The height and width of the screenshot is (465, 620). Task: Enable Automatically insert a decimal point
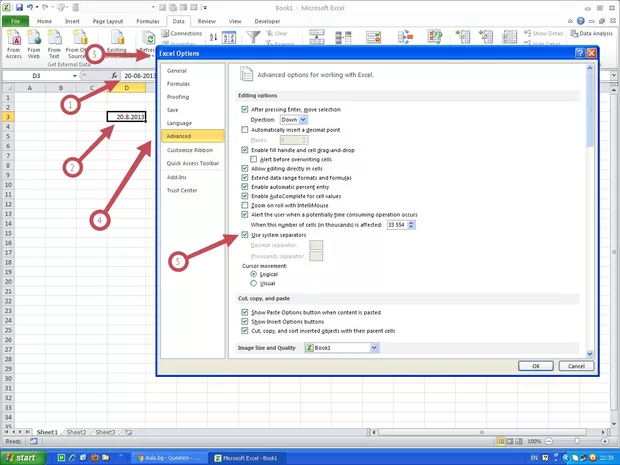245,130
